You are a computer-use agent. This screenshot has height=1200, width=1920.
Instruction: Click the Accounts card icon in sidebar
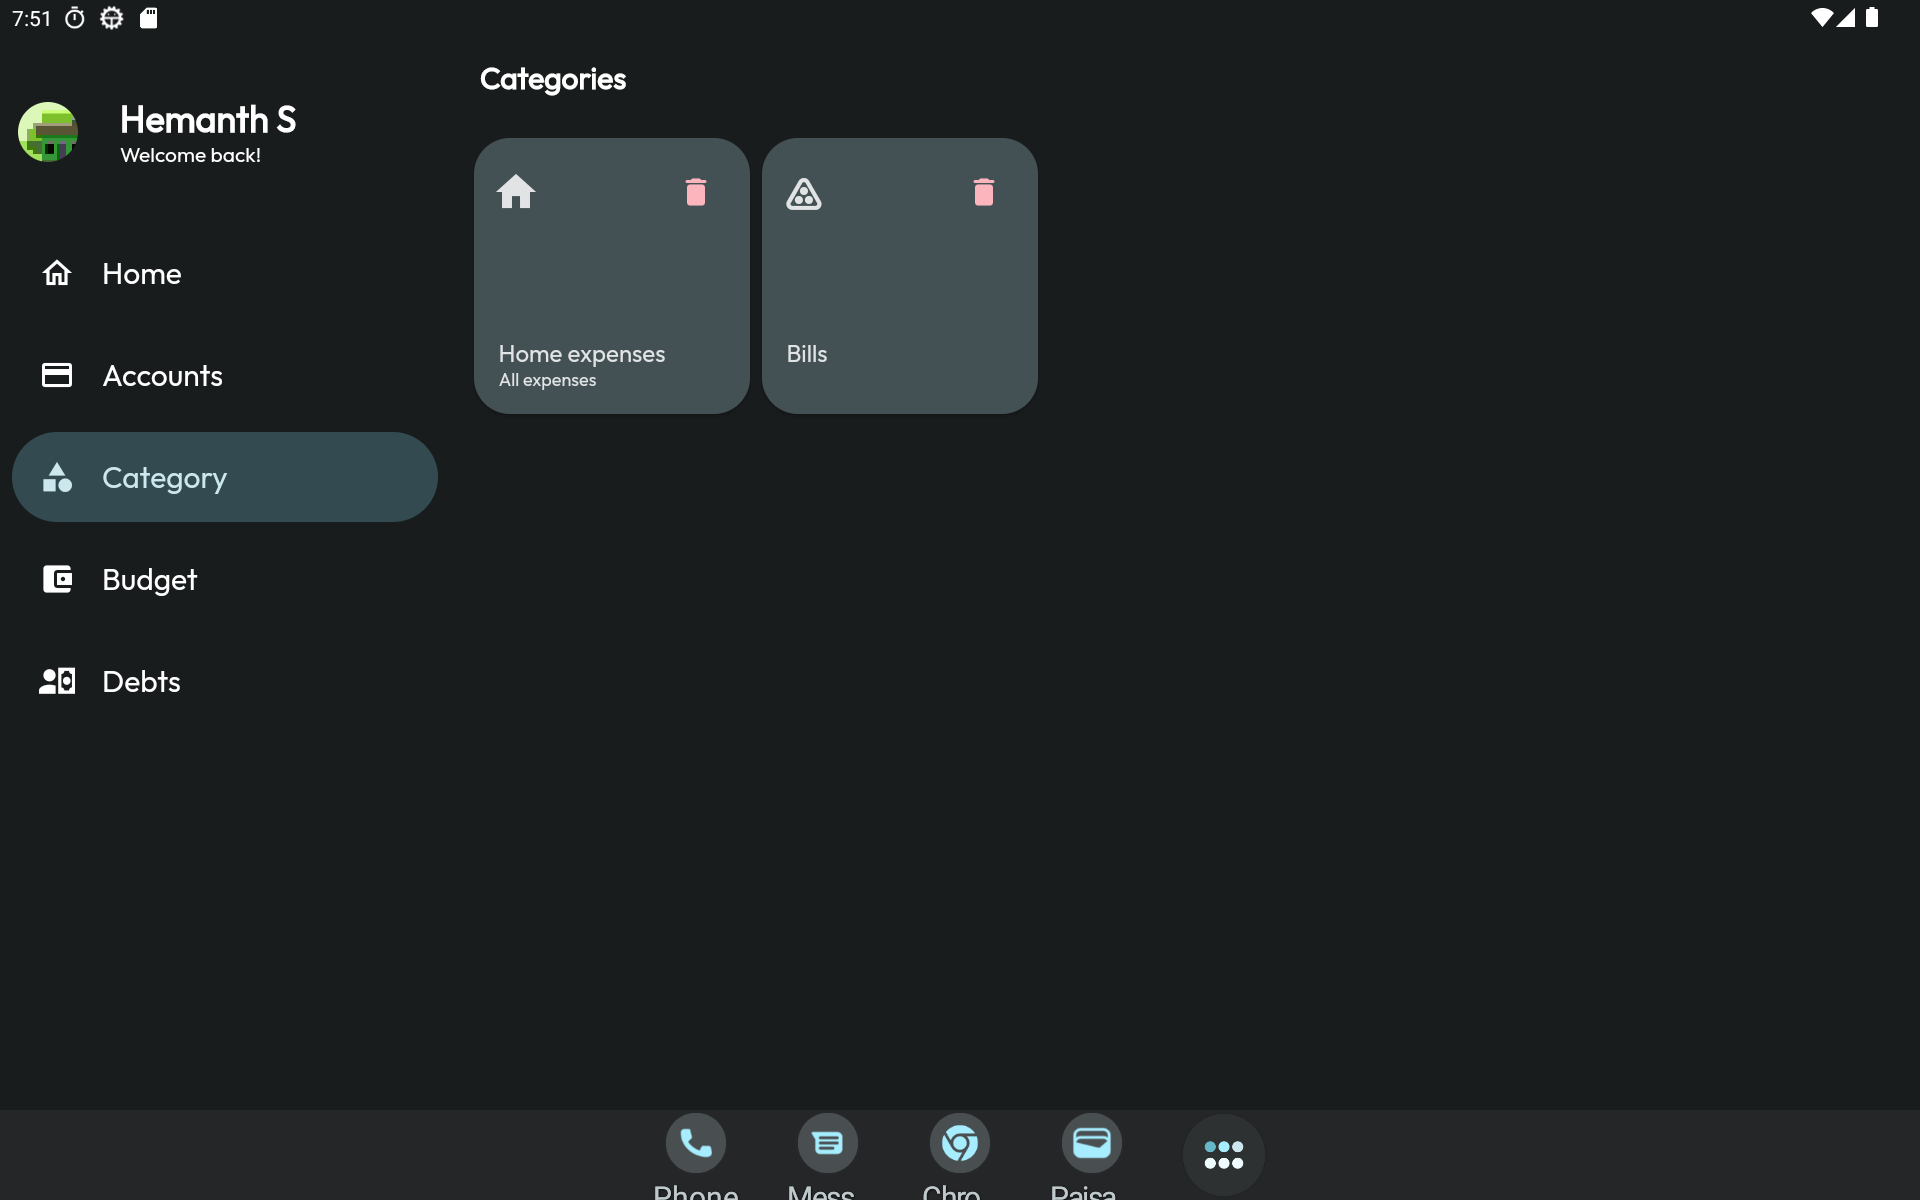coord(57,375)
